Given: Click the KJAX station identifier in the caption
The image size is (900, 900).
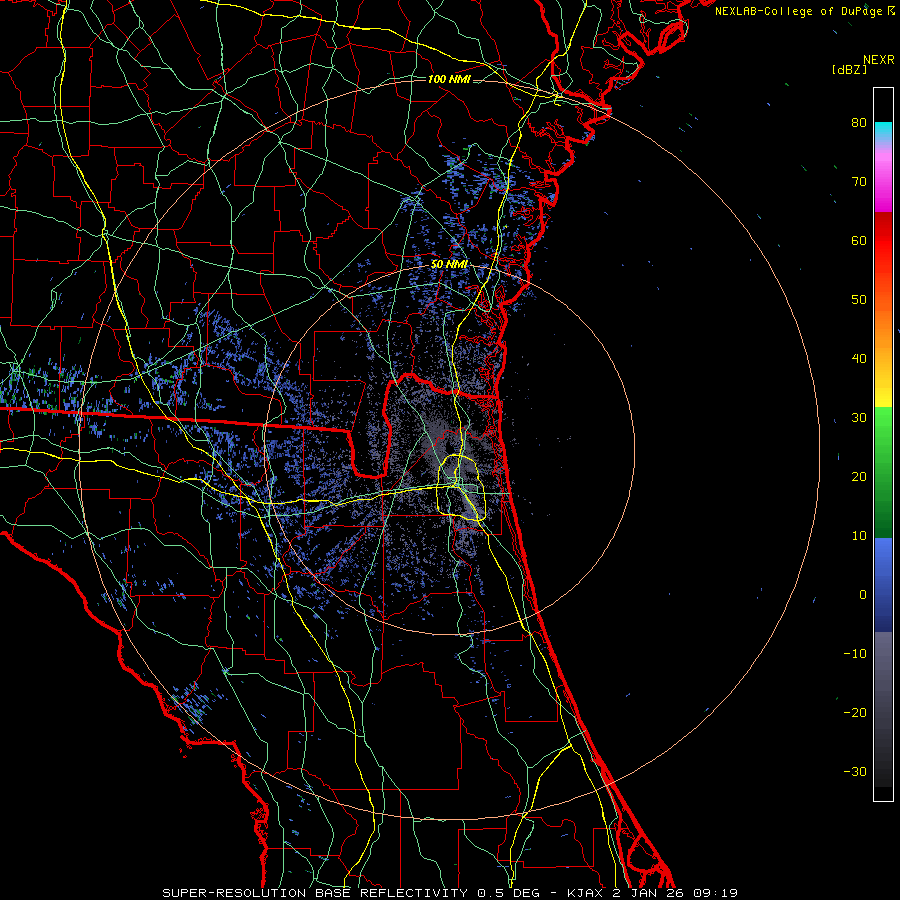Looking at the screenshot, I should [x=586, y=893].
